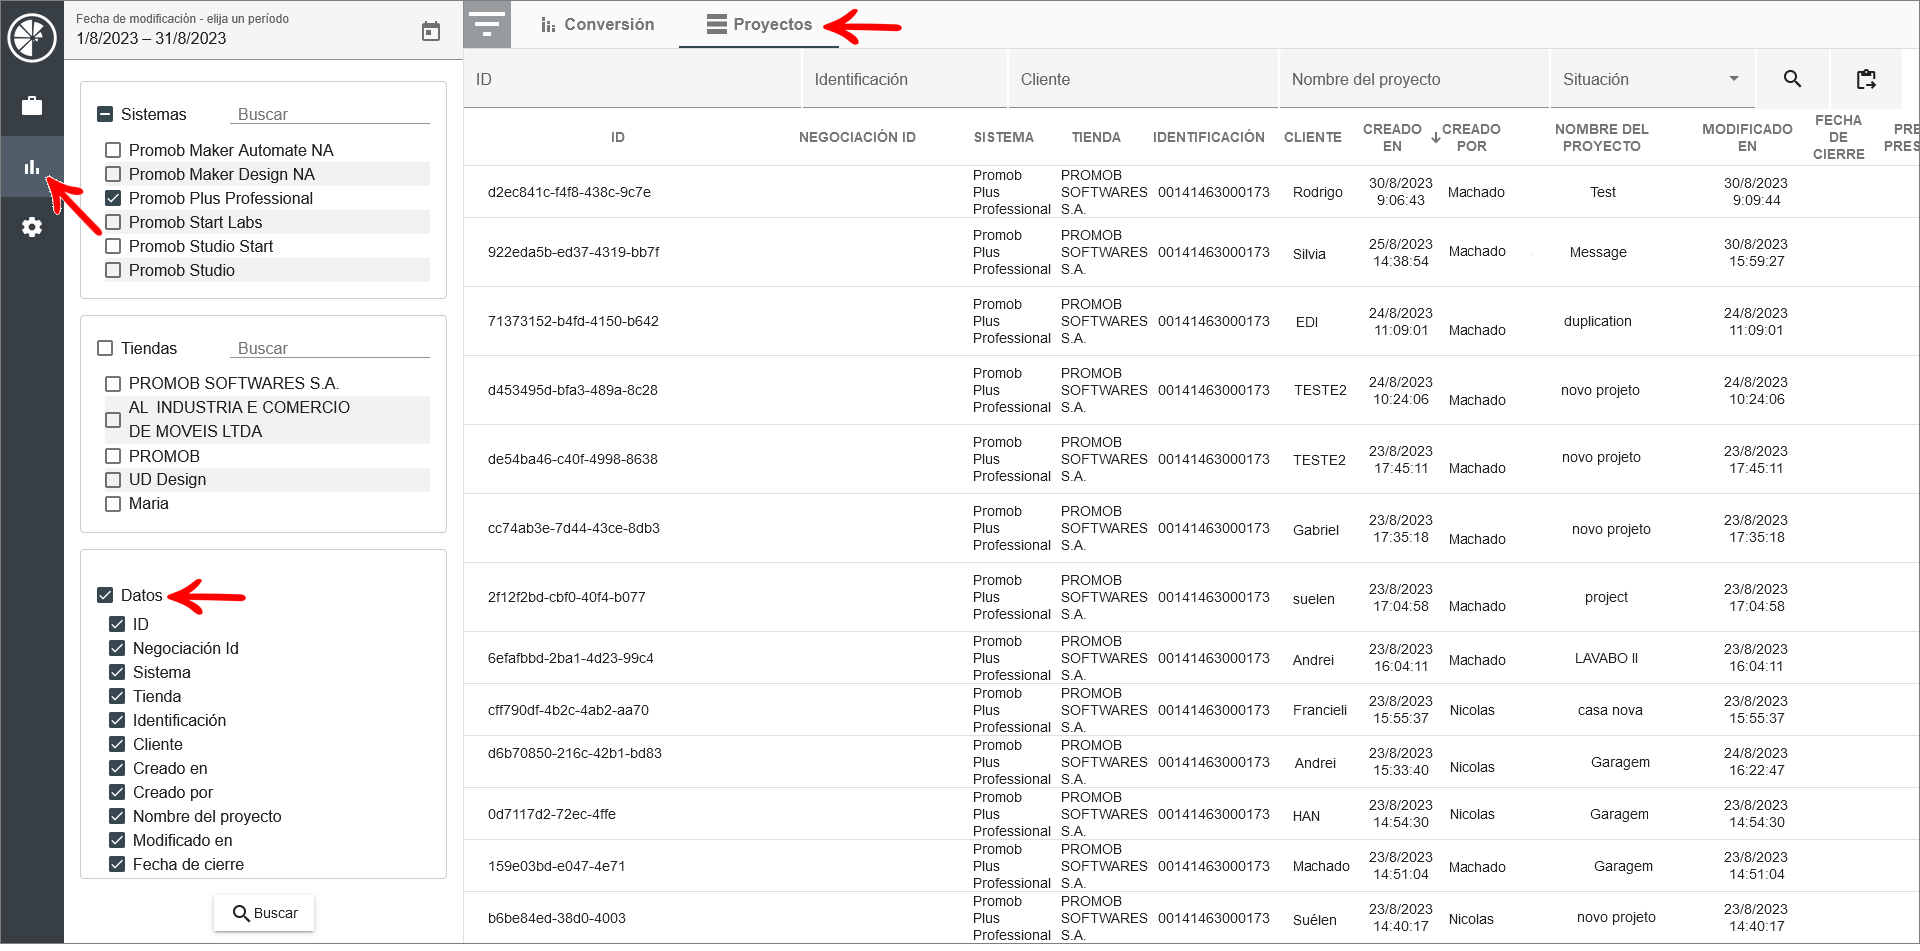Check the UD Design store
The height and width of the screenshot is (951, 1920).
coord(113,480)
